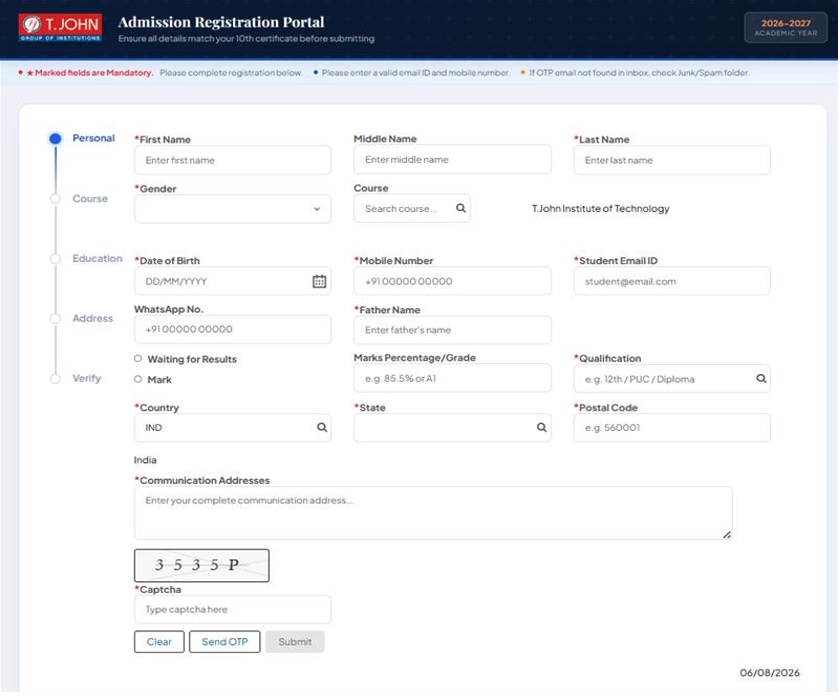Grab the address textarea resize handle
This screenshot has width=840, height=700.
(727, 535)
